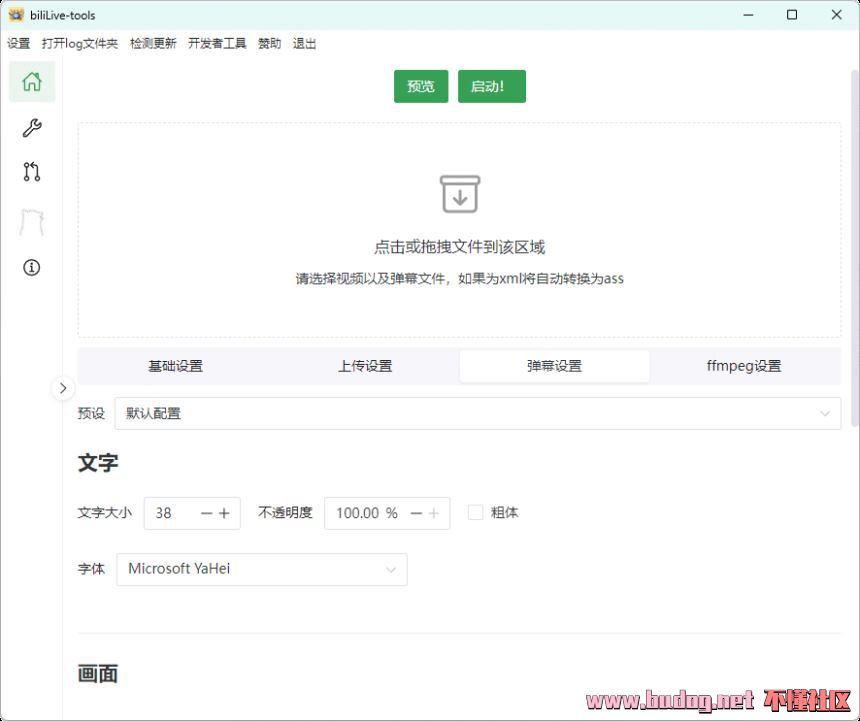The height and width of the screenshot is (721, 860).
Task: Expand the collapsed sidebar with chevron
Action: click(x=62, y=388)
